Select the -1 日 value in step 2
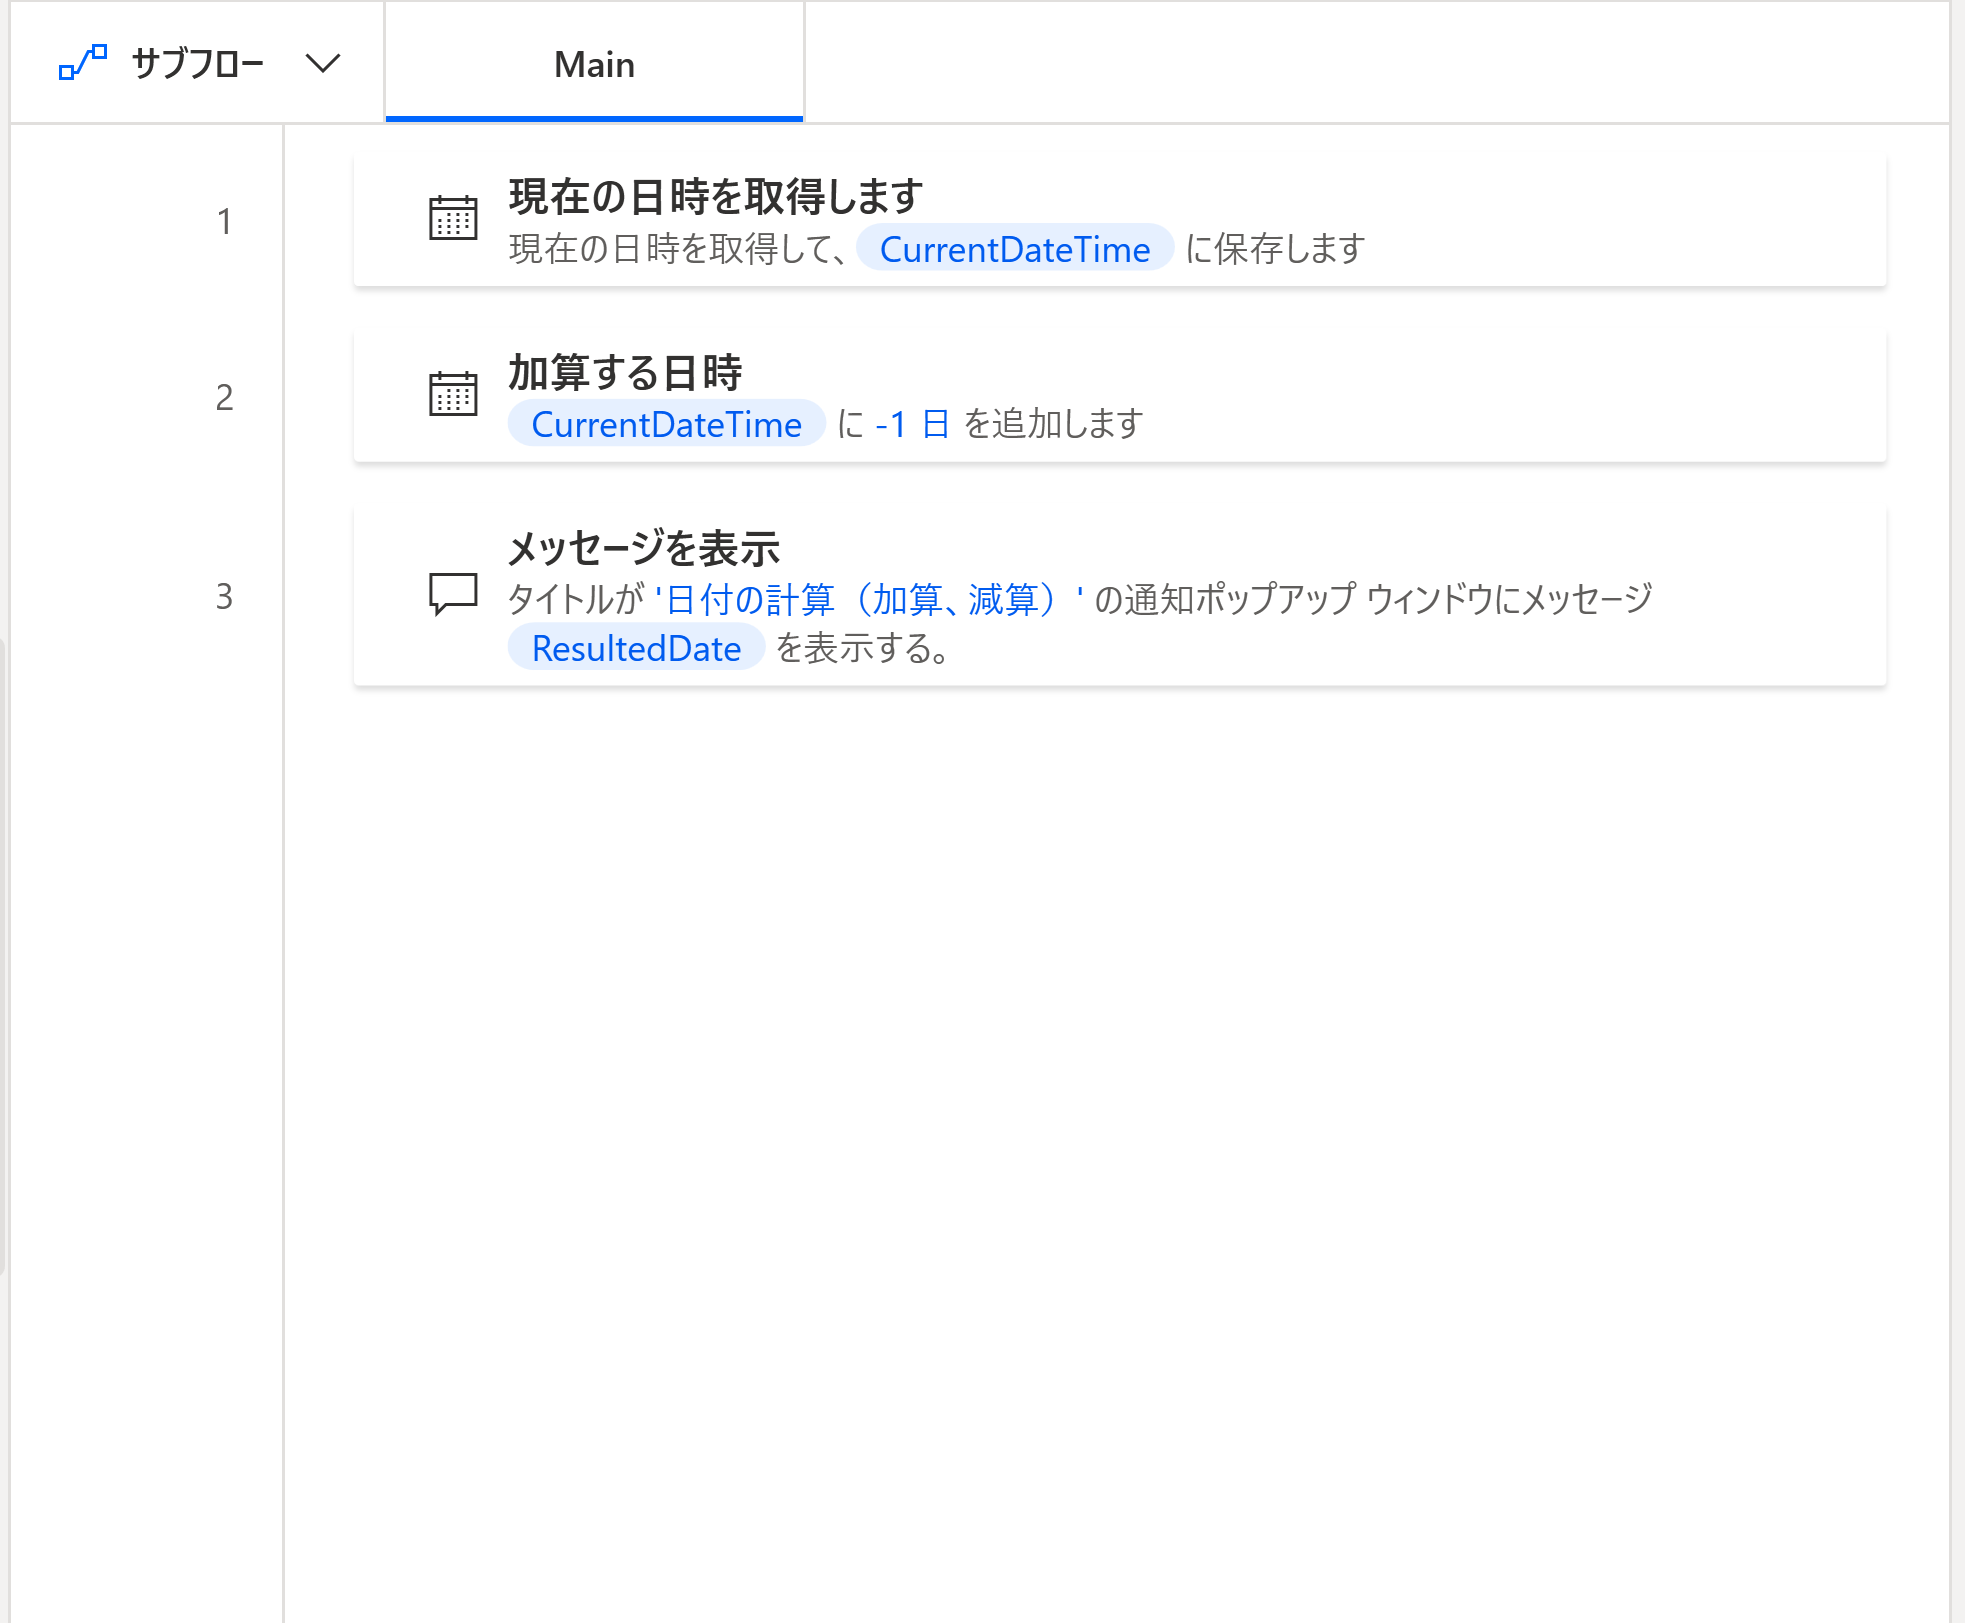The height and width of the screenshot is (1623, 1965). [912, 424]
